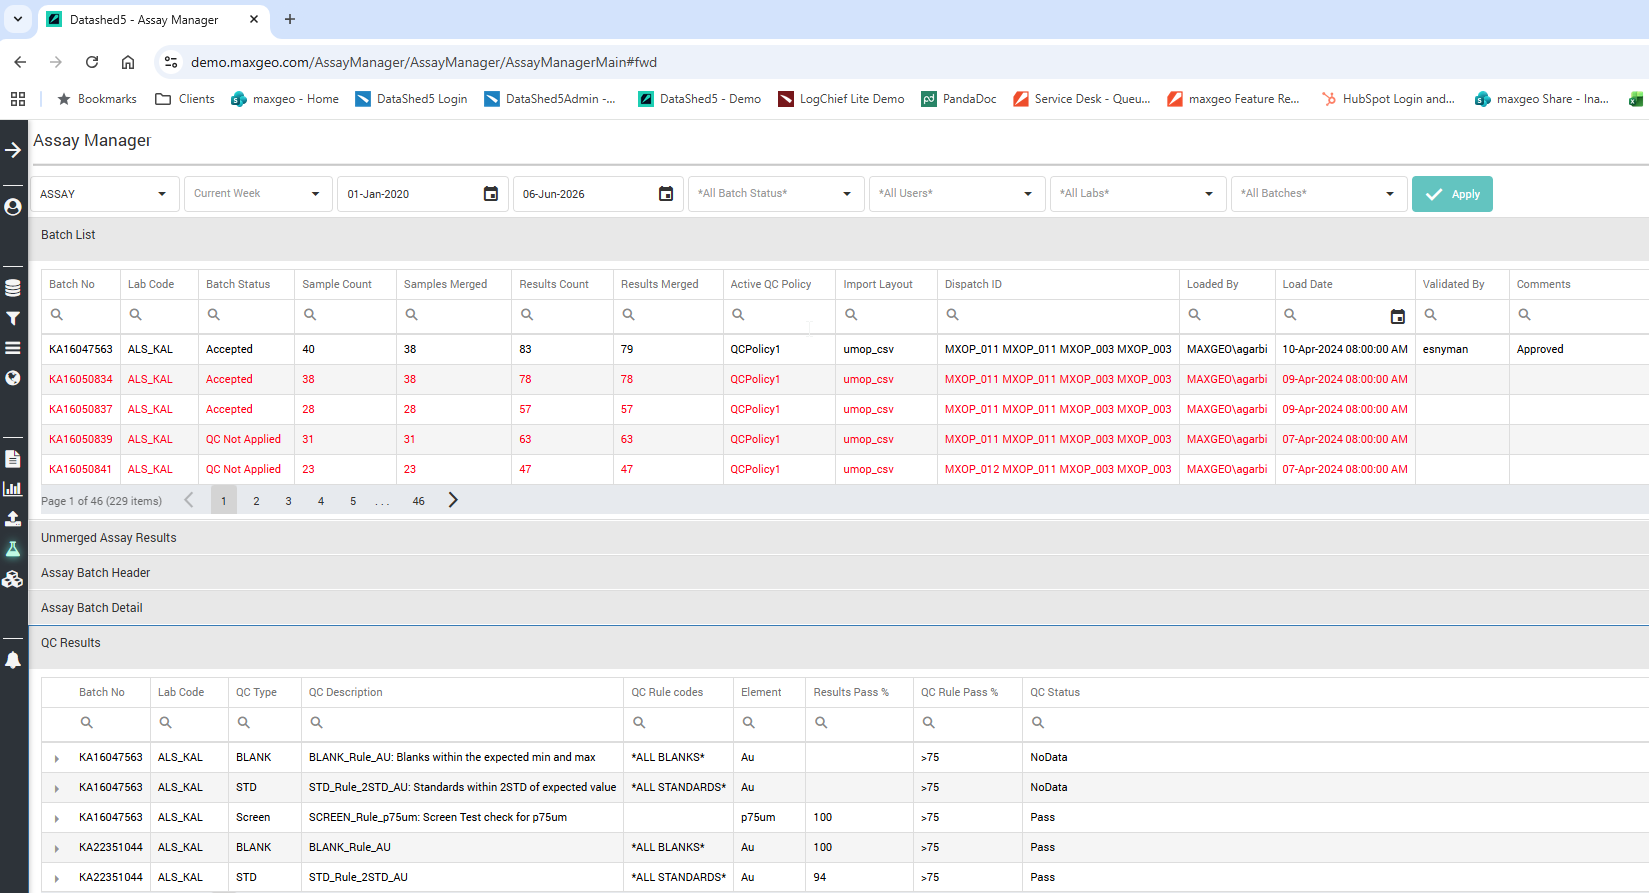Close the Assay Manager browser tab
The image size is (1649, 893).
tap(254, 19)
